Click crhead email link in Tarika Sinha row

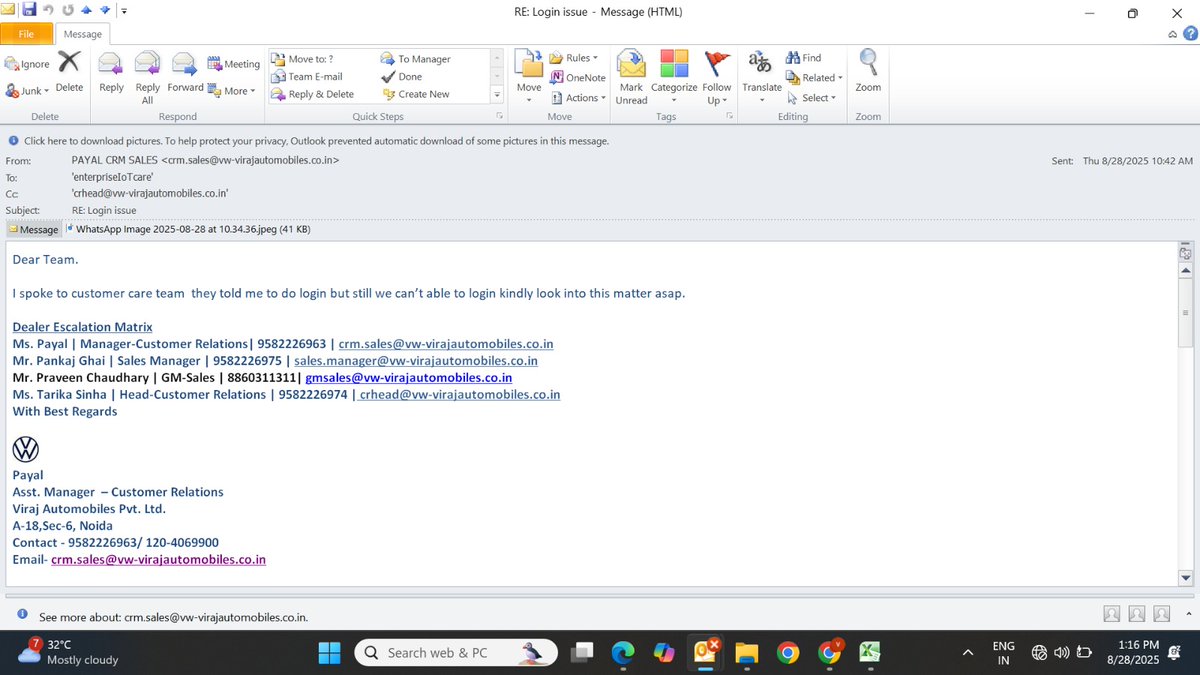click(x=460, y=395)
